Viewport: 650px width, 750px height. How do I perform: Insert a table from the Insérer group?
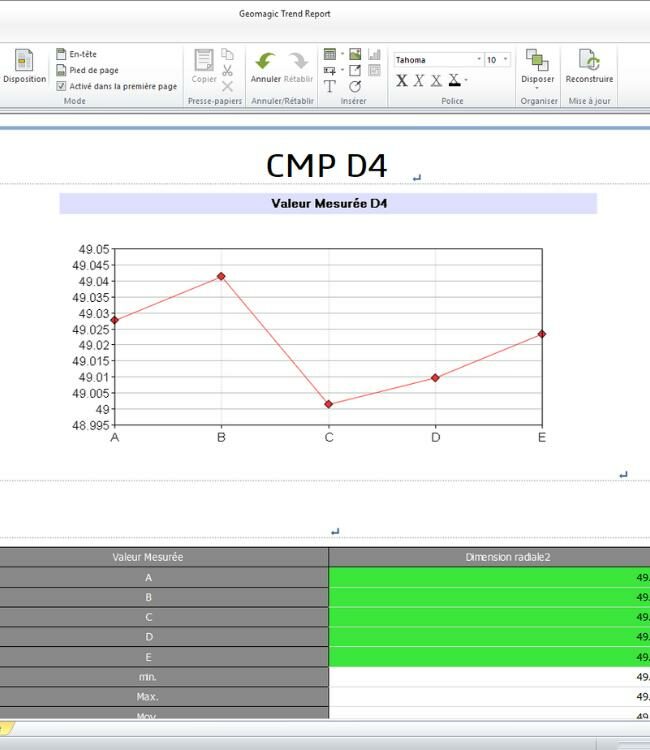pyautogui.click(x=330, y=54)
